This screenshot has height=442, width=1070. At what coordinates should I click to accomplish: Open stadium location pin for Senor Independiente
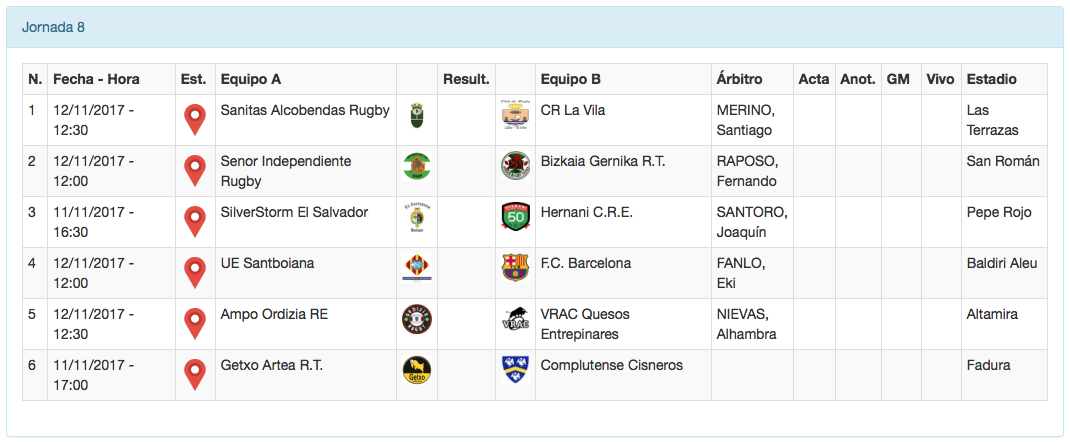(195, 171)
